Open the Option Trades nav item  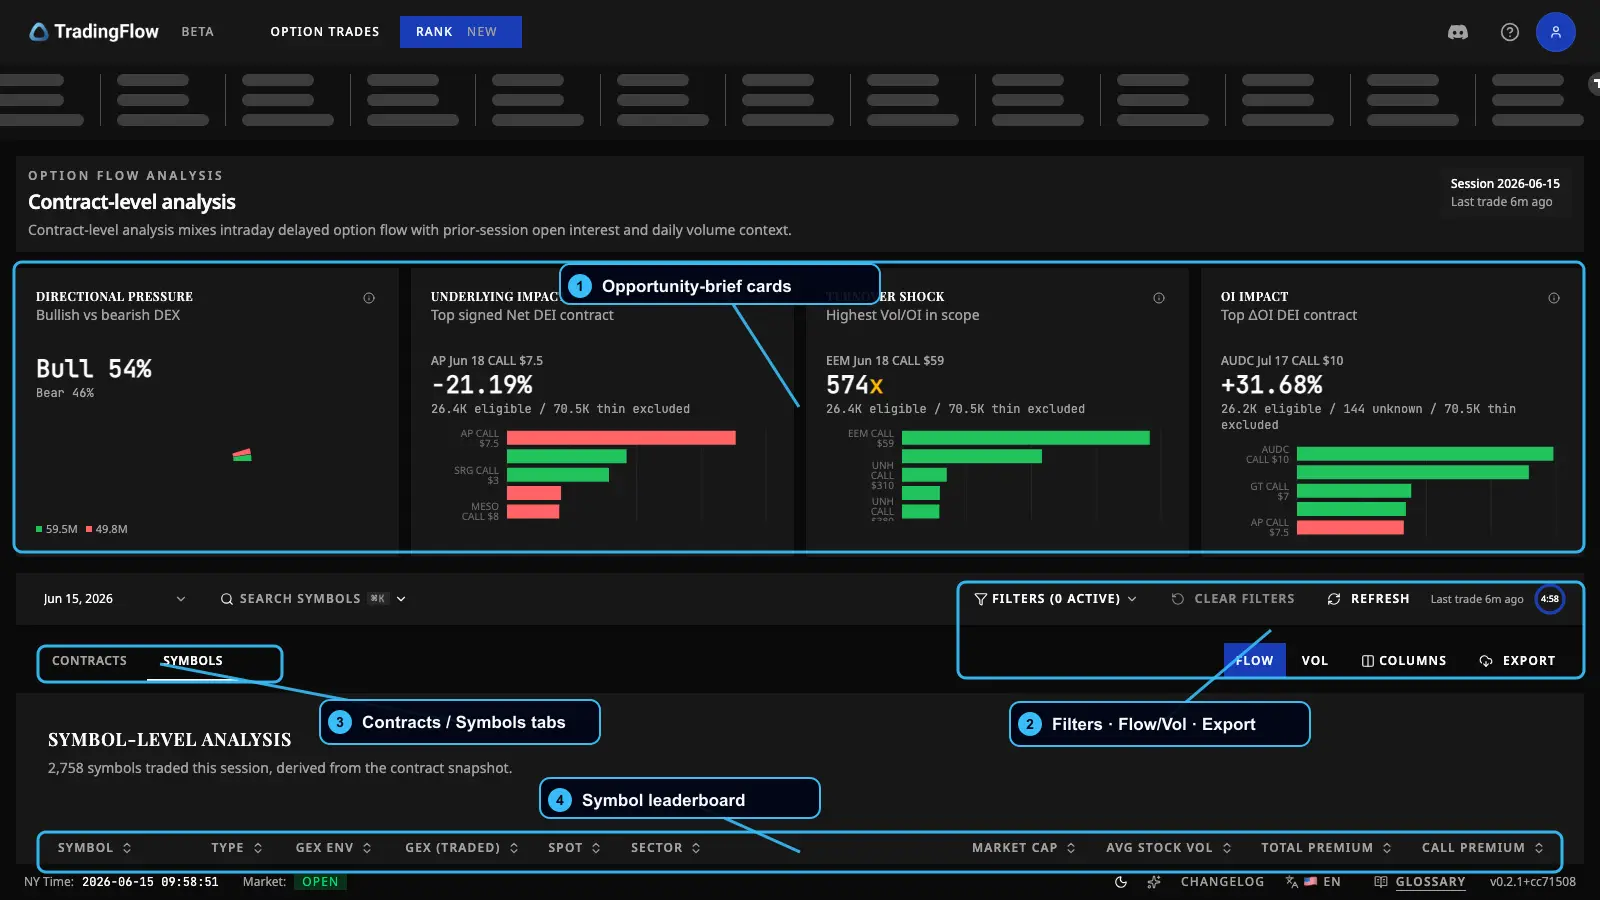[x=325, y=32]
